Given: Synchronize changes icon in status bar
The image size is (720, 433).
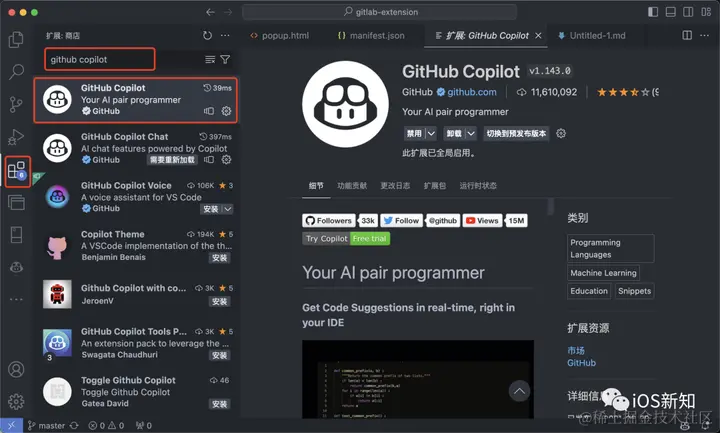Looking at the screenshot, I should (x=74, y=425).
